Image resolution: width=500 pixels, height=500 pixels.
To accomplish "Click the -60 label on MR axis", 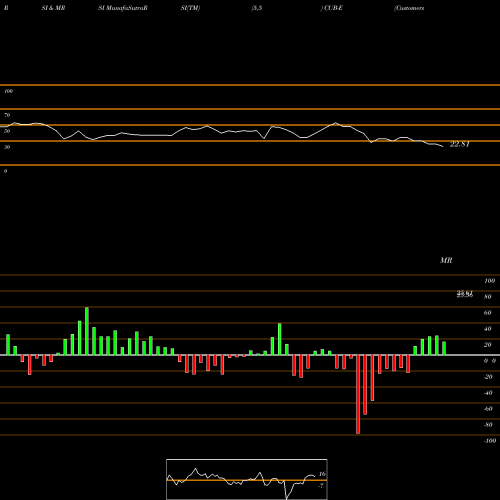I will (488, 409).
